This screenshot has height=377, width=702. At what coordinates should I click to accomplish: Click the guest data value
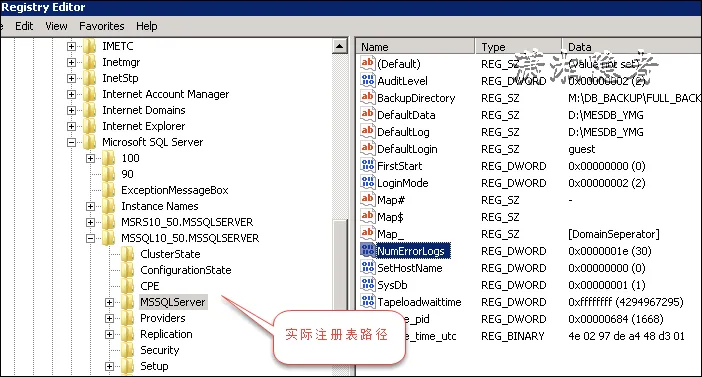[x=582, y=149]
